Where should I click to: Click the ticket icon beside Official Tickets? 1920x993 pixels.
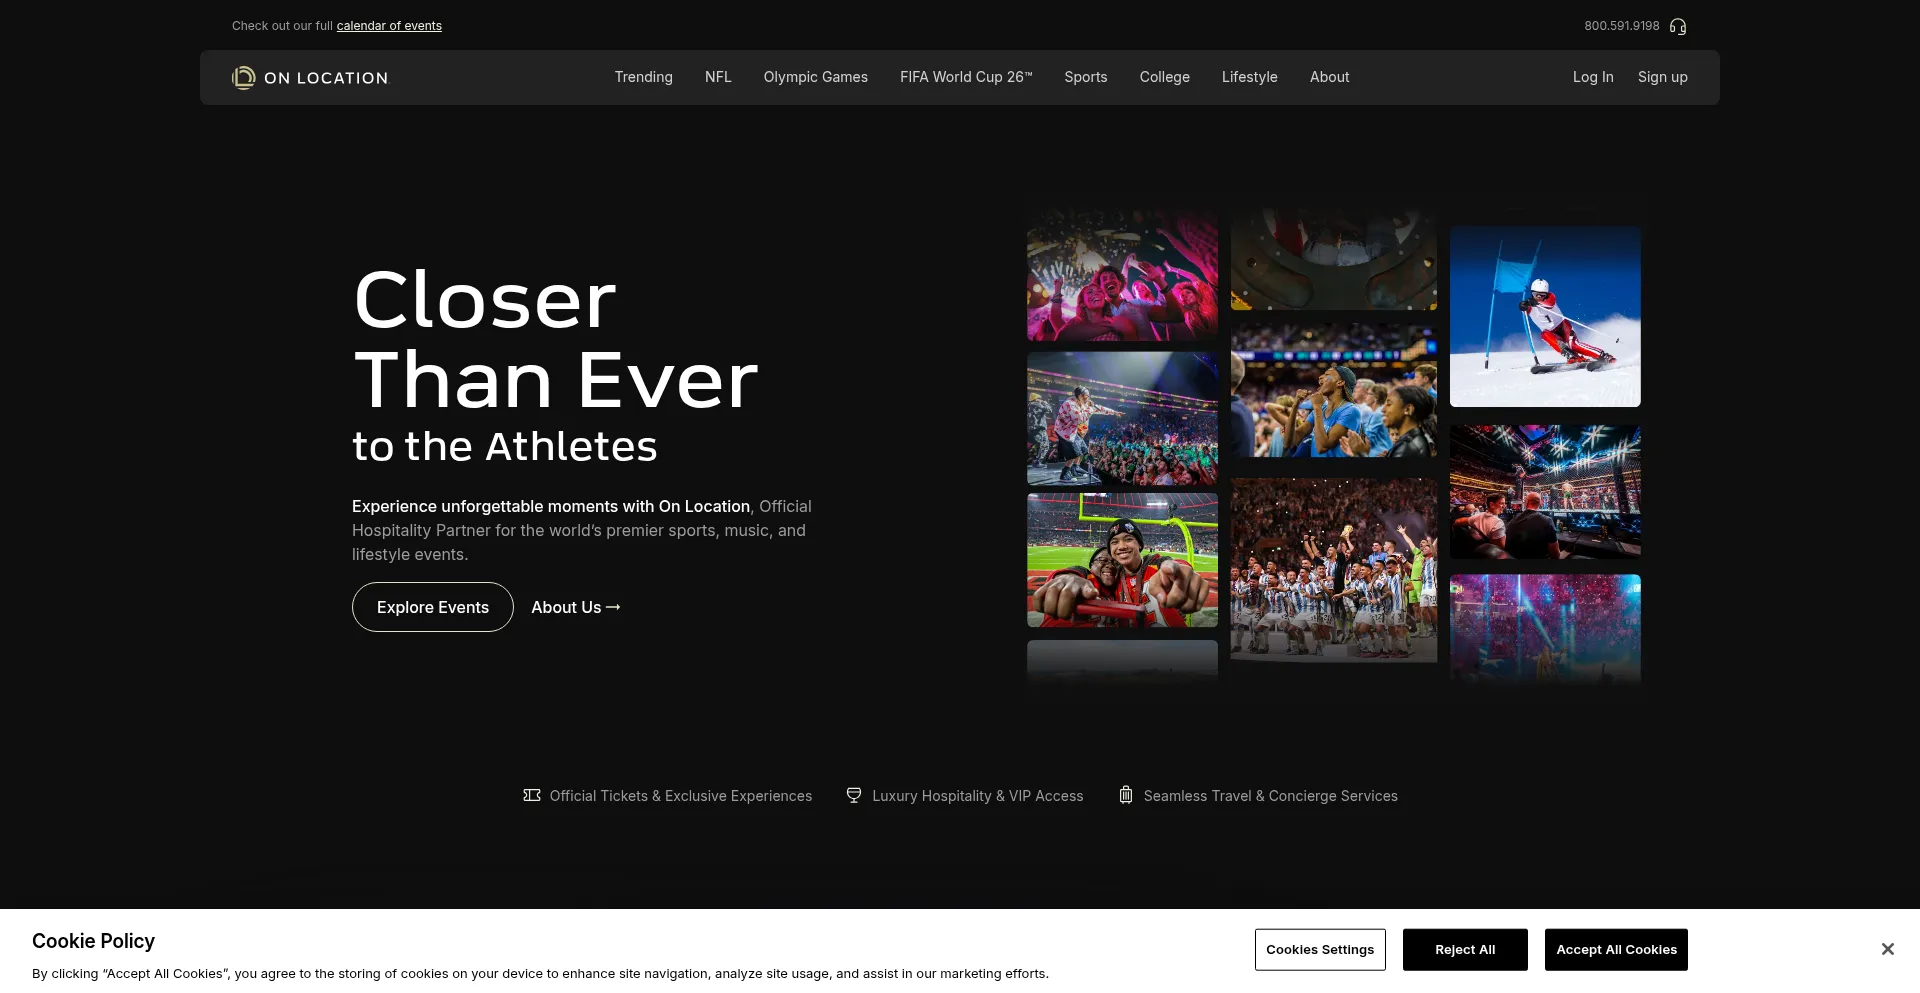(532, 796)
